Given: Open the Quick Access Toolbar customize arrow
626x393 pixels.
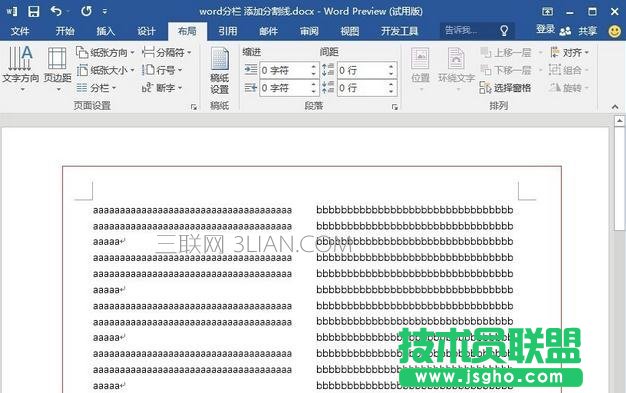Looking at the screenshot, I should pos(105,12).
